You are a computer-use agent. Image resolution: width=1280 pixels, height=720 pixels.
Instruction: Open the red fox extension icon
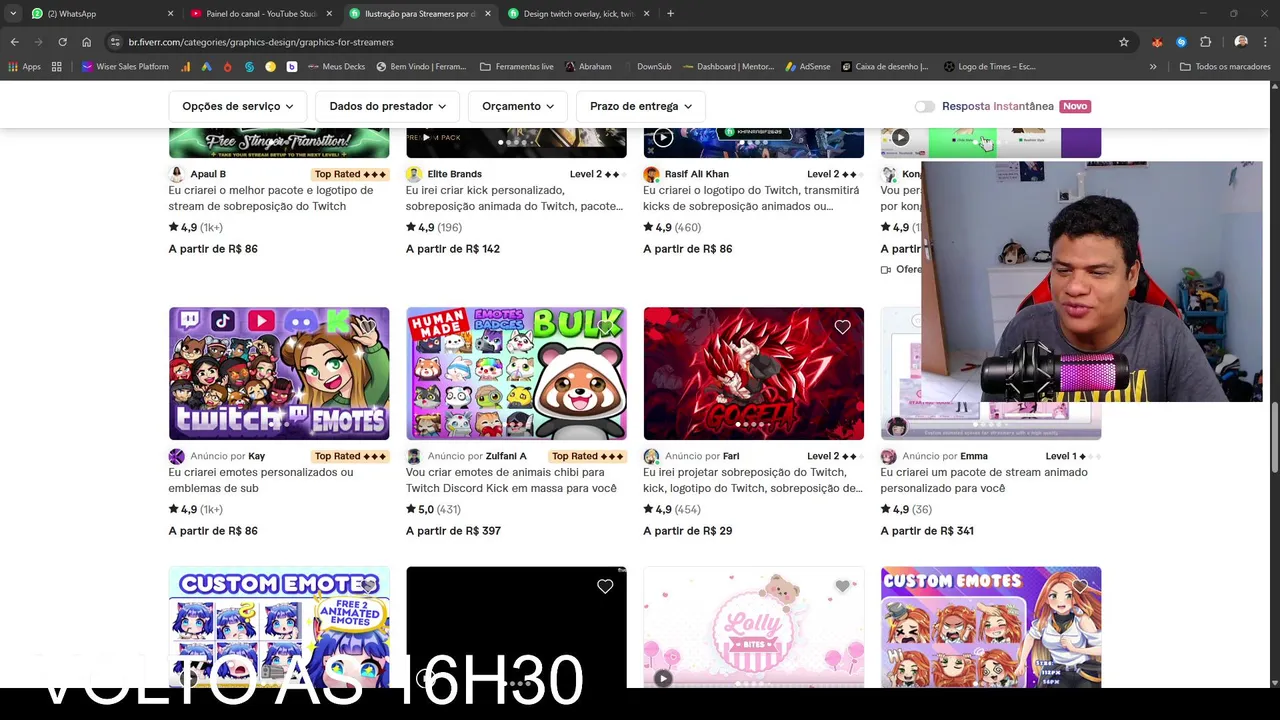(1157, 42)
